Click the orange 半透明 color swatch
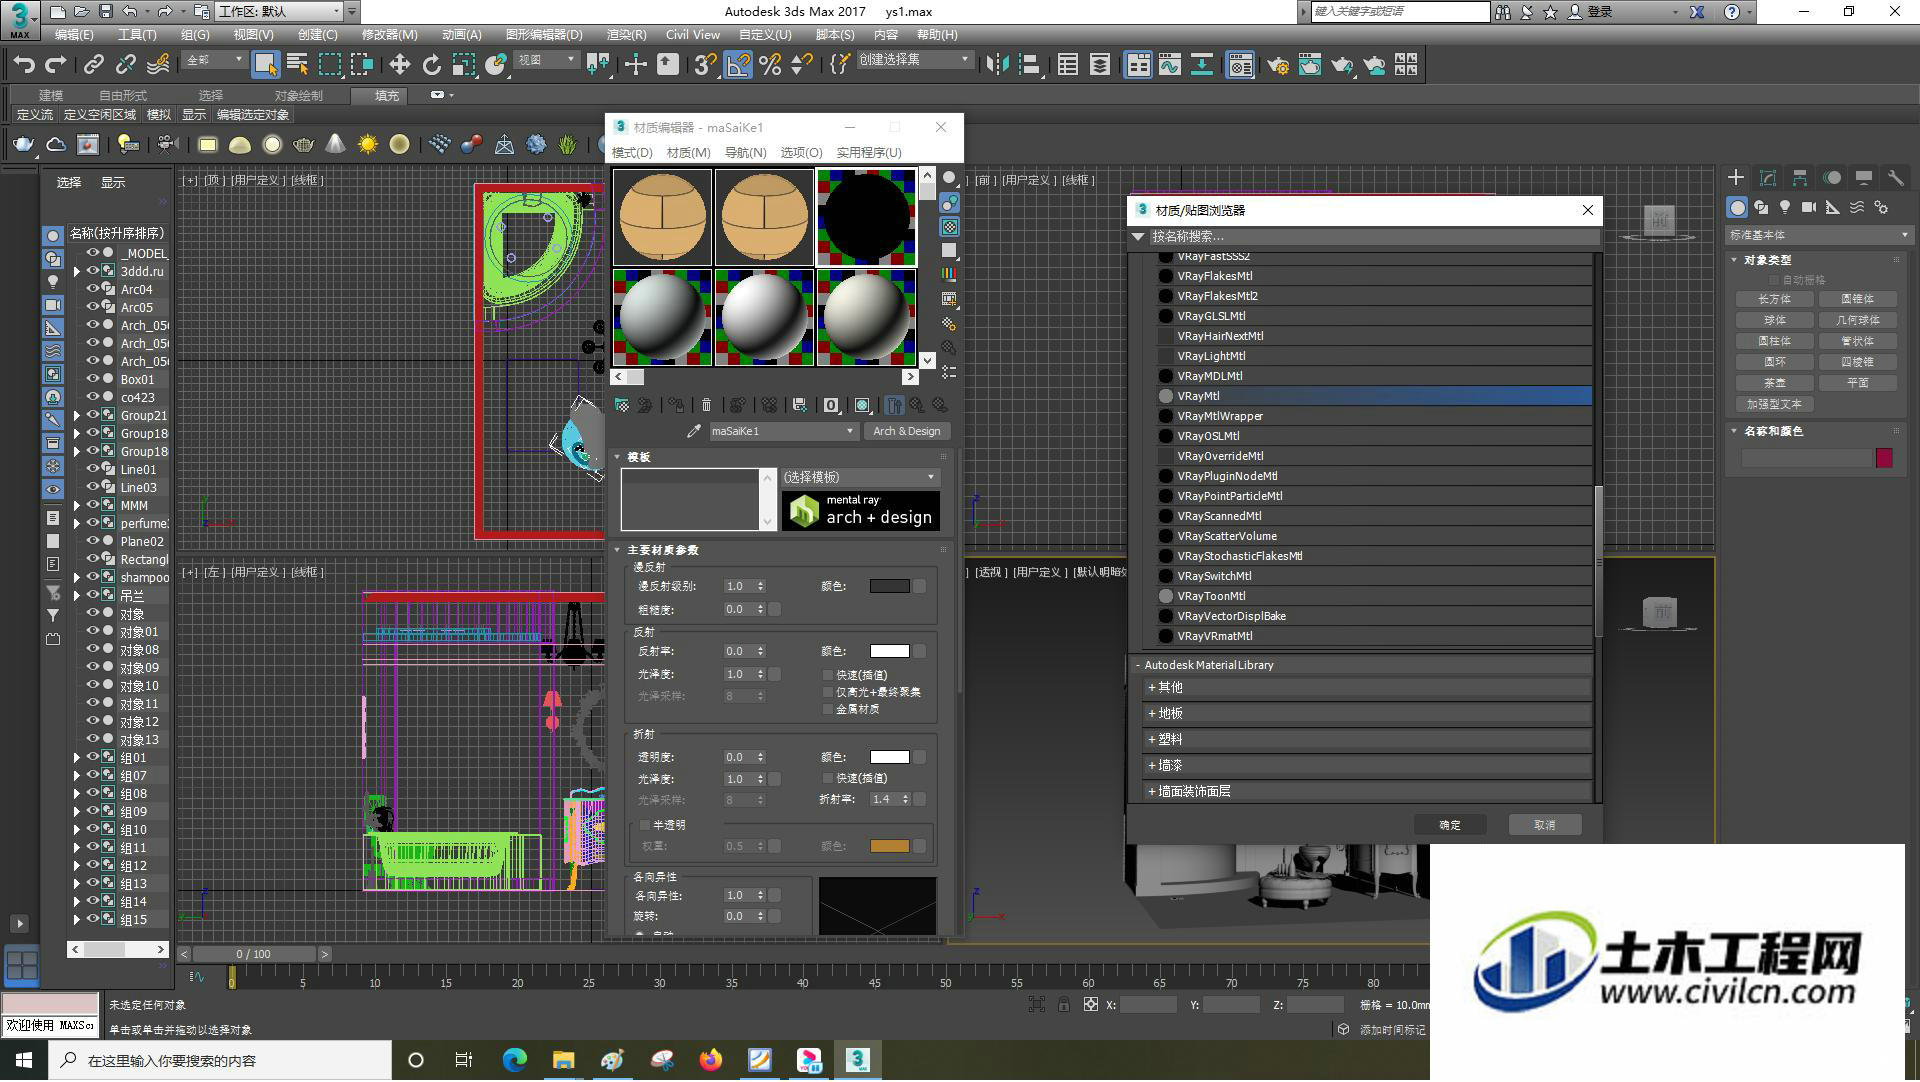Screen dimensions: 1920x1082 coord(889,846)
